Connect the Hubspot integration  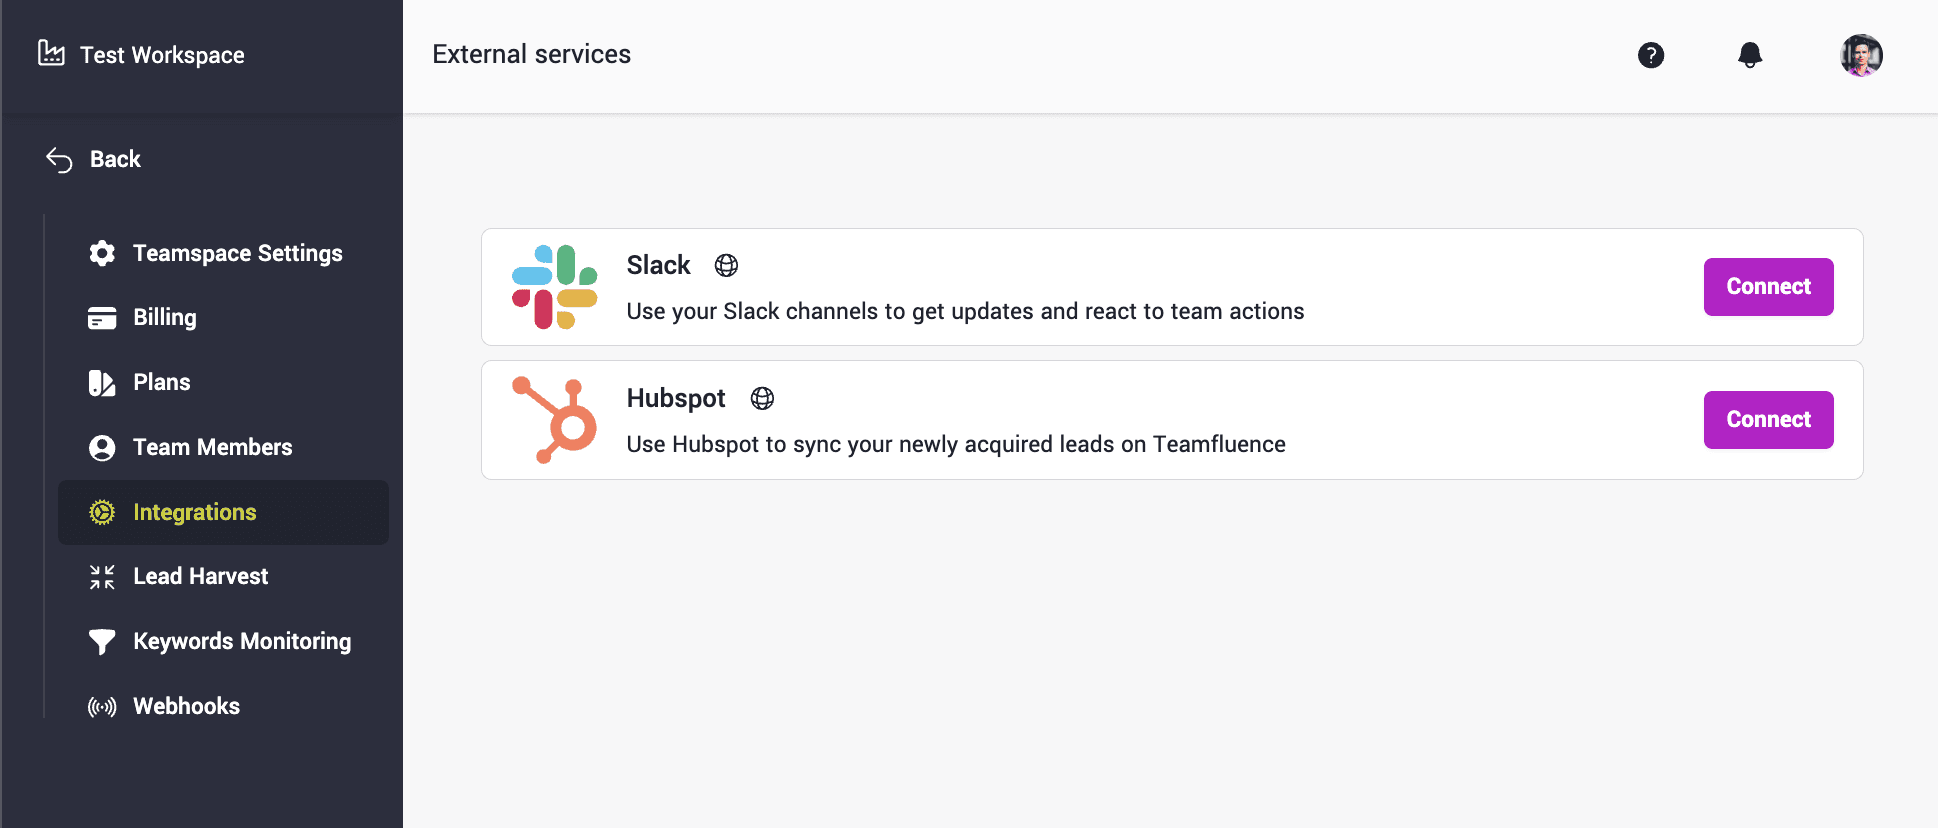tap(1768, 420)
